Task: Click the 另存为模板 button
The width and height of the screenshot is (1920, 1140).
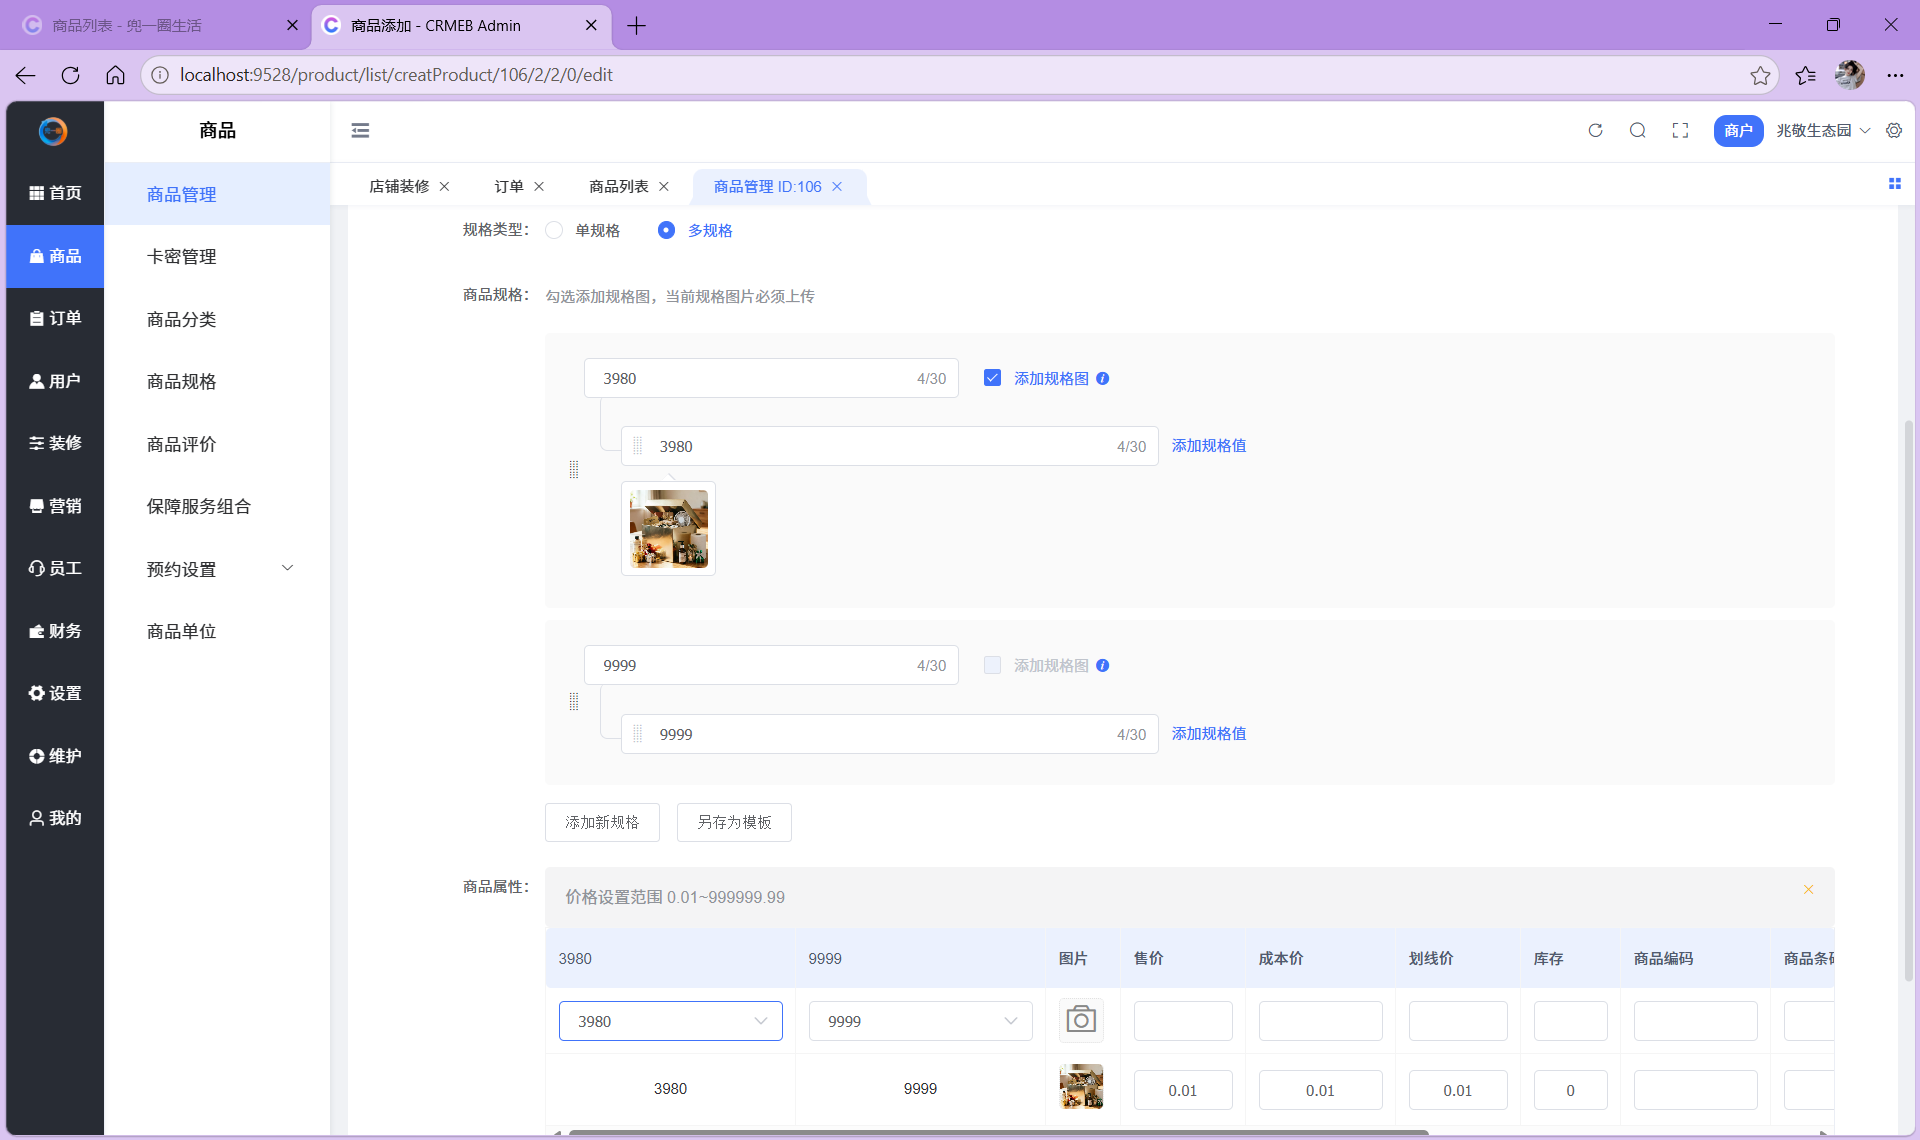Action: click(x=734, y=822)
